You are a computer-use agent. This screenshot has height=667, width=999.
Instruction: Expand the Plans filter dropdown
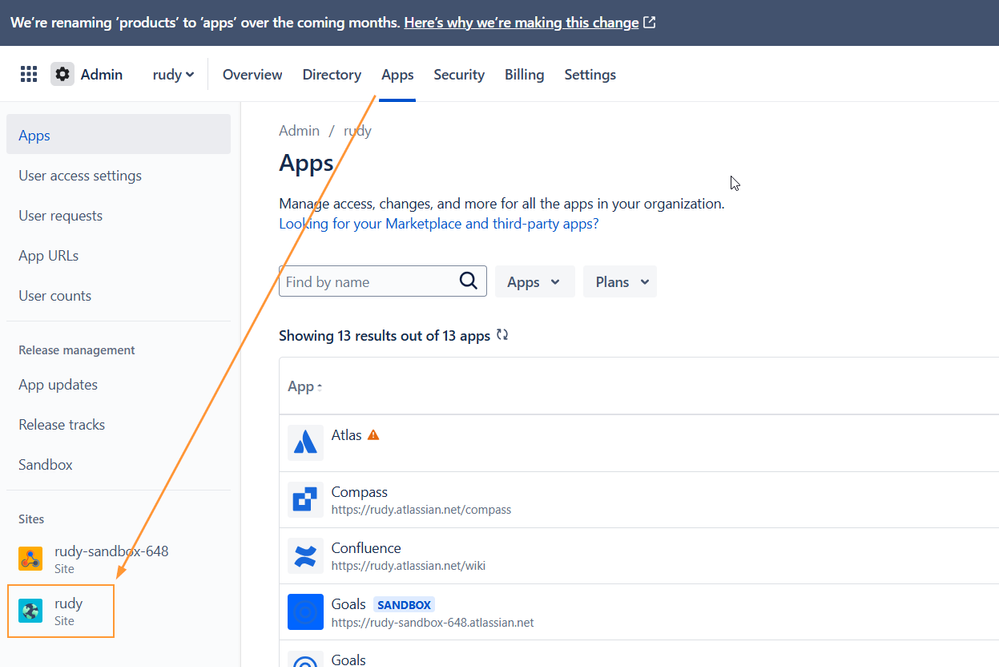click(620, 282)
